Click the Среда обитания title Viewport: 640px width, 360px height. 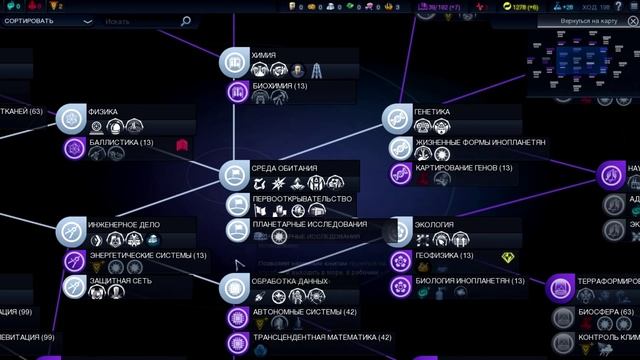pos(284,168)
